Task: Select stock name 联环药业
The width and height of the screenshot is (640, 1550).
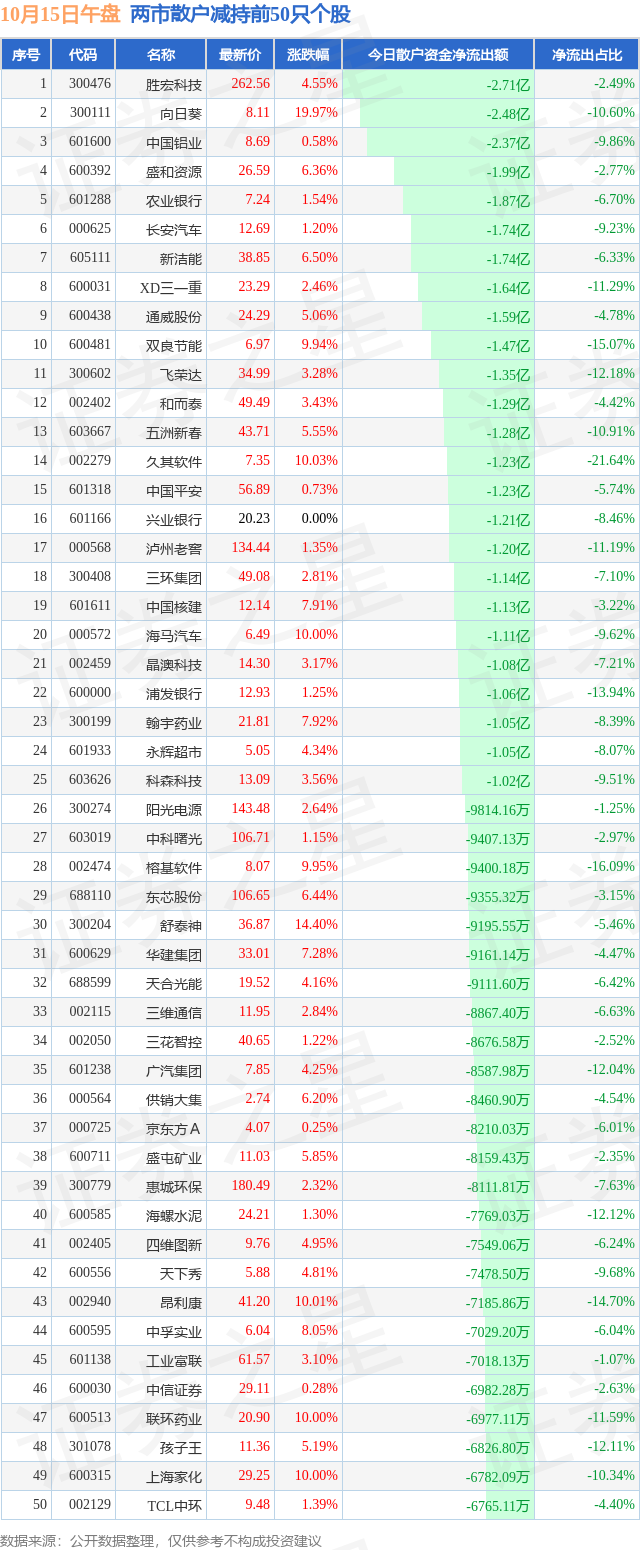Action: [174, 1418]
